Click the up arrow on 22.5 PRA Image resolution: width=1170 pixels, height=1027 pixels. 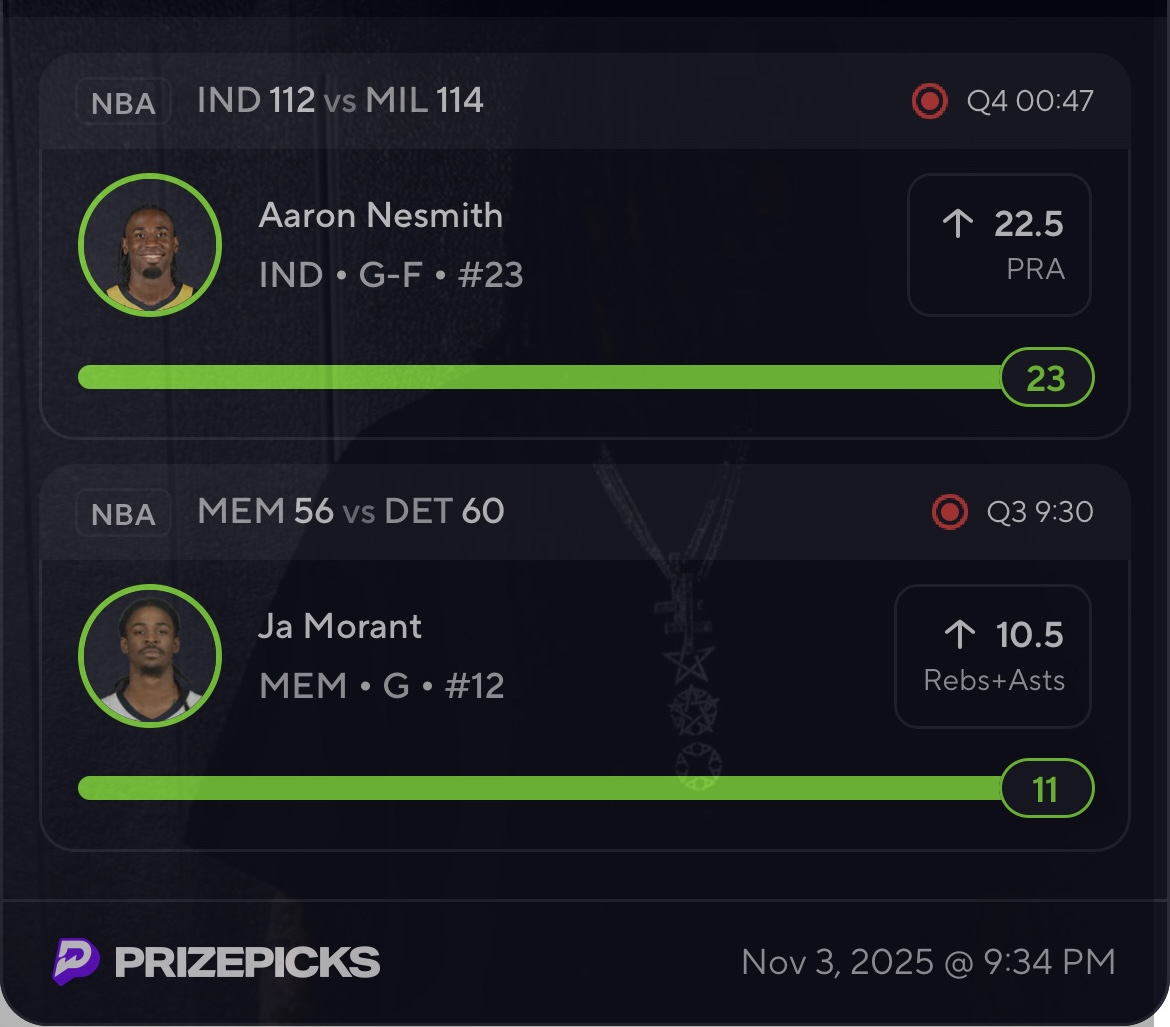pos(958,224)
